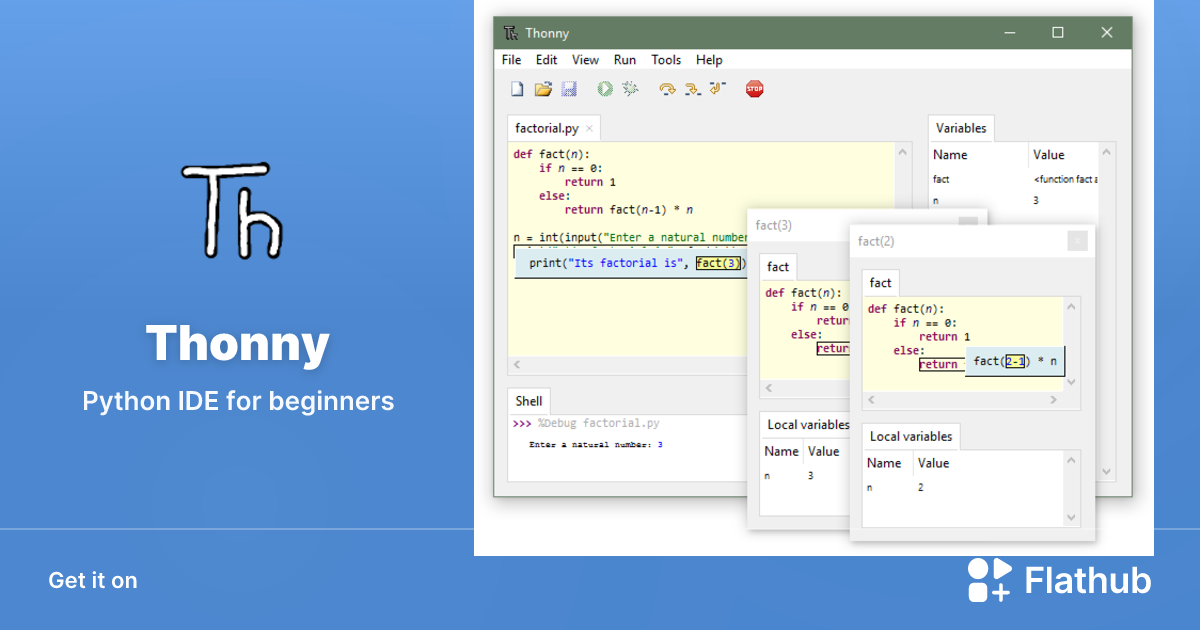The width and height of the screenshot is (1200, 630).
Task: Select the factorial.py editor tab
Action: click(546, 128)
